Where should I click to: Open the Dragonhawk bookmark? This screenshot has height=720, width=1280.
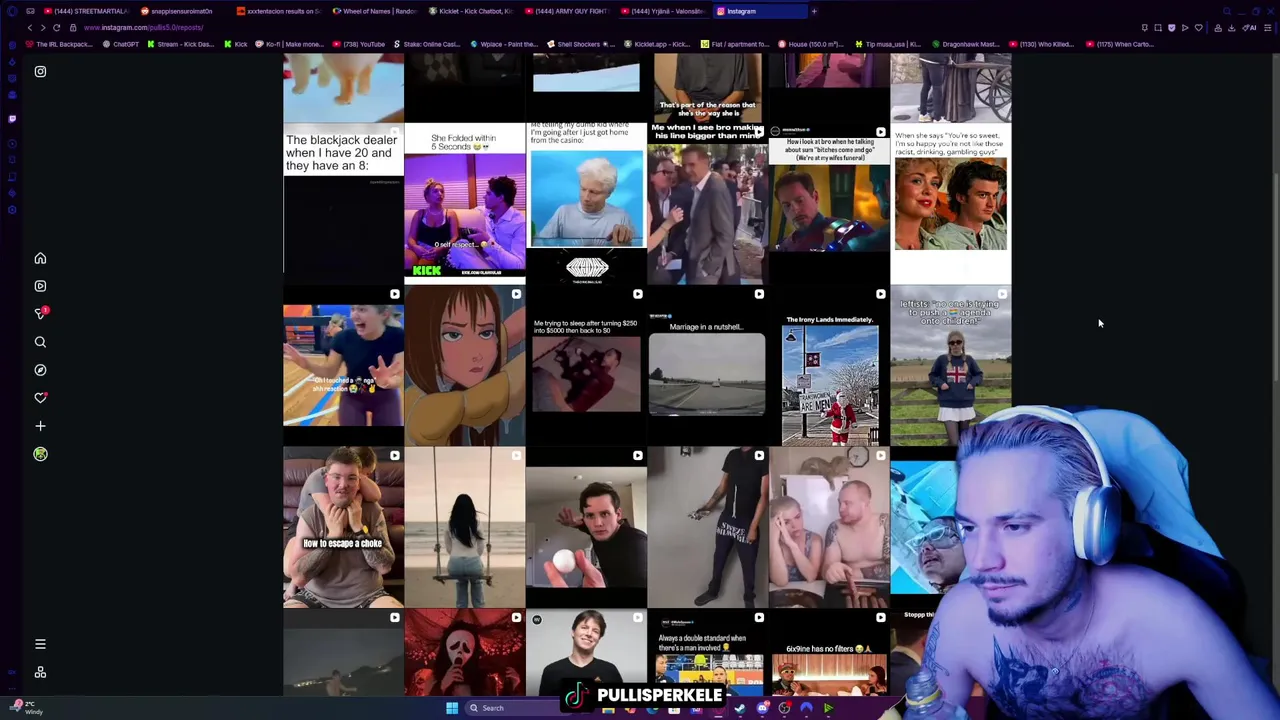tap(964, 44)
